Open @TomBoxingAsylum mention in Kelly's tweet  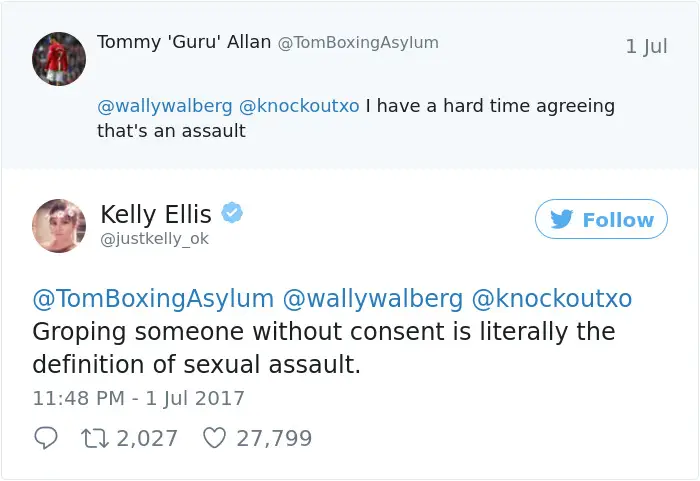(x=153, y=299)
